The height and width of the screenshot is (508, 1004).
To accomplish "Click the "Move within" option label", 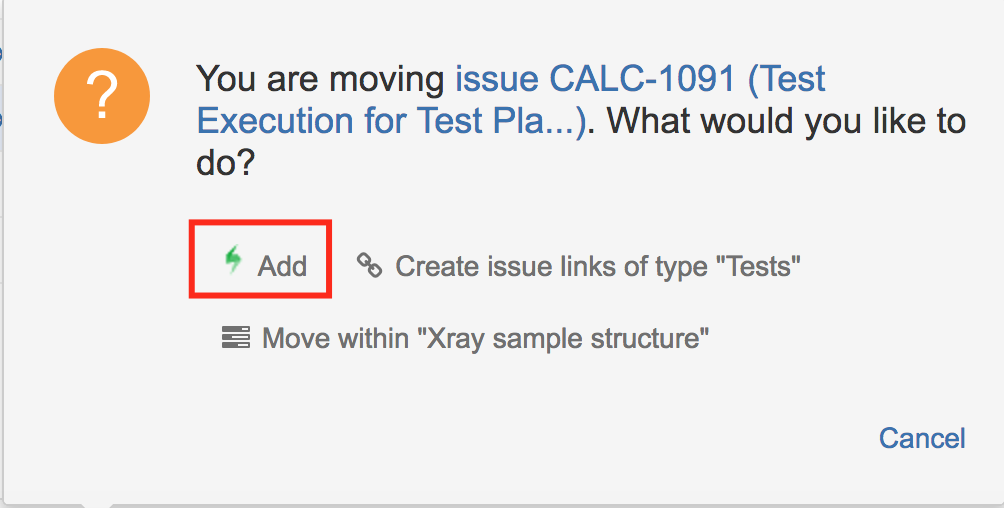I will tap(336, 338).
